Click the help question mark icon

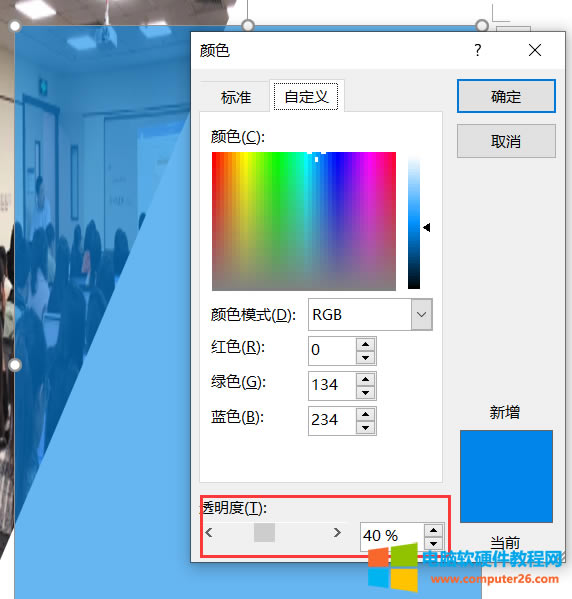(x=478, y=50)
